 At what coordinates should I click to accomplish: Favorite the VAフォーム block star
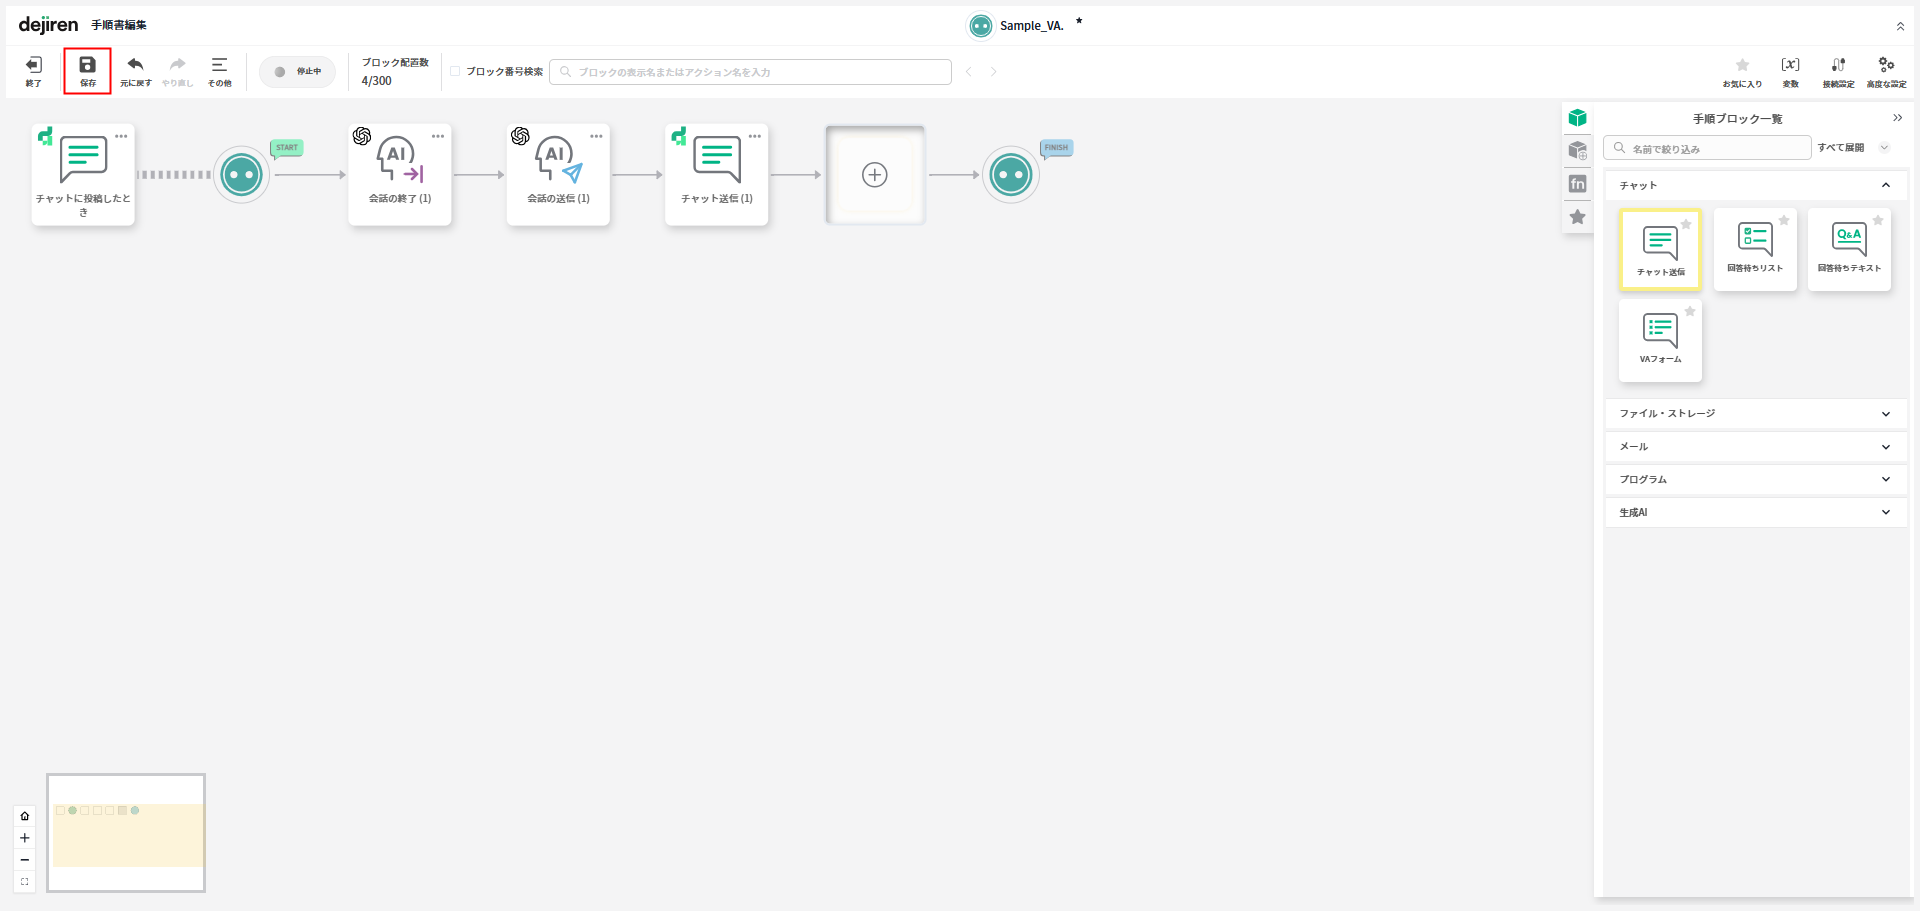1690,312
